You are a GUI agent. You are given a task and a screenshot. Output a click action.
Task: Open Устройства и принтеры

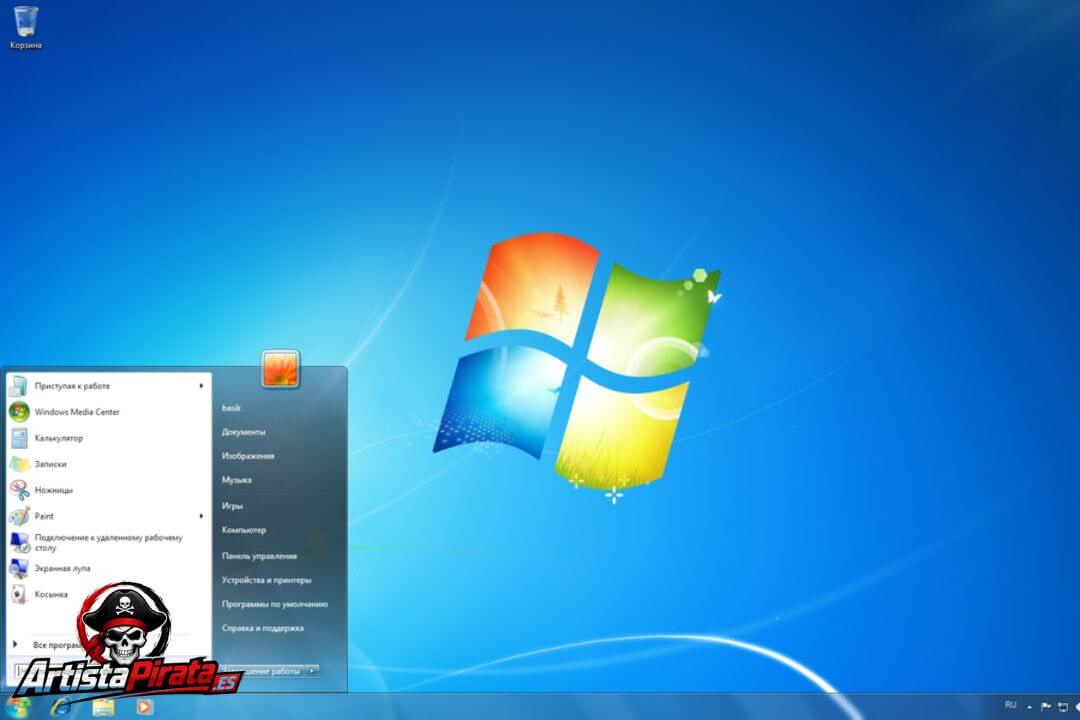coord(266,580)
